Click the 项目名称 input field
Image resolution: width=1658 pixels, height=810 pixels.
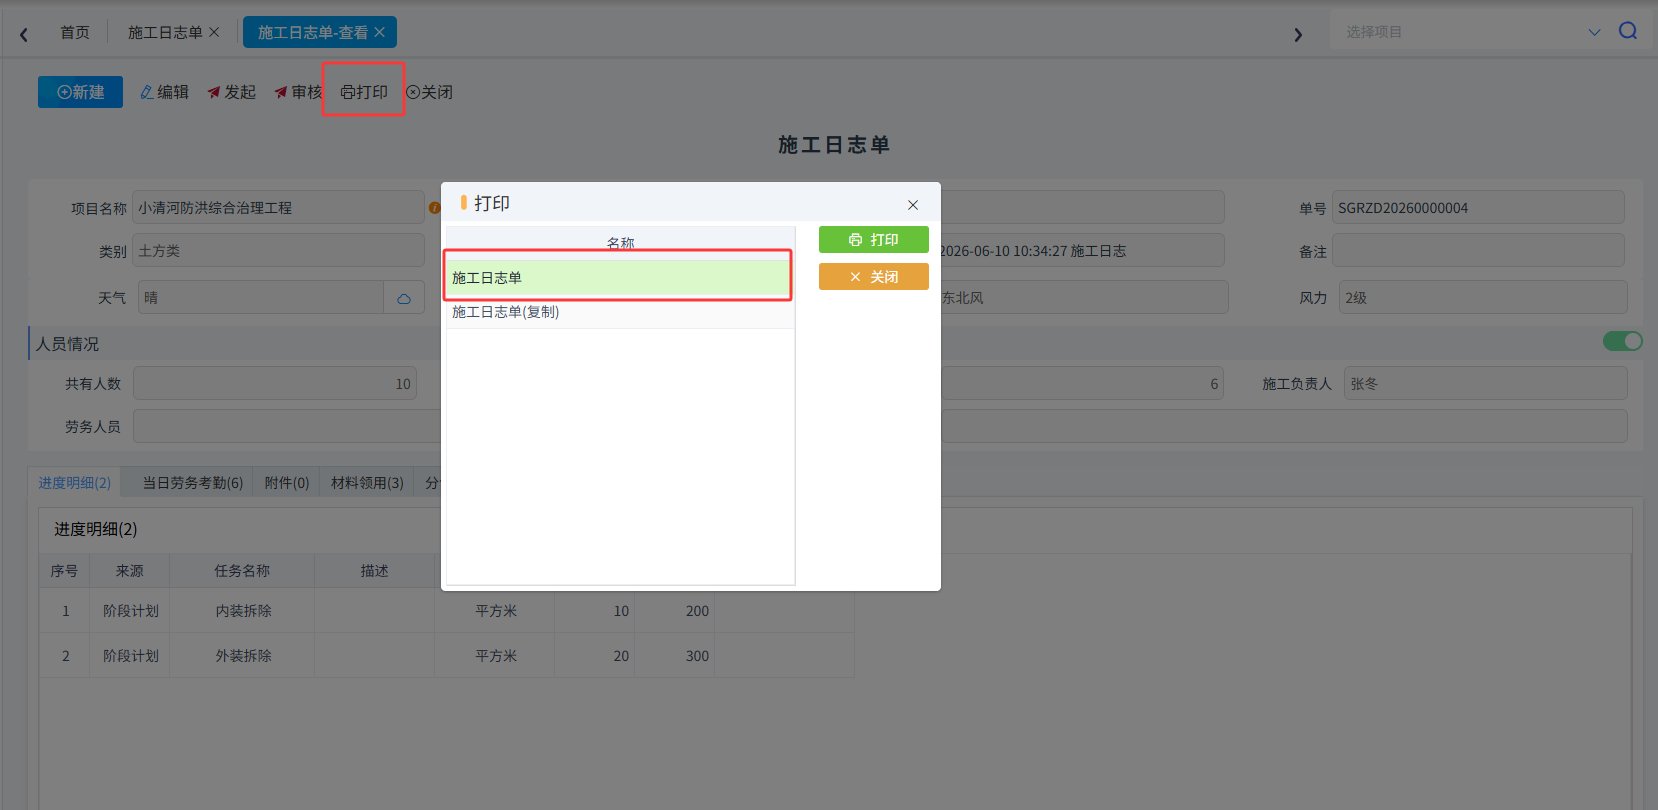278,208
